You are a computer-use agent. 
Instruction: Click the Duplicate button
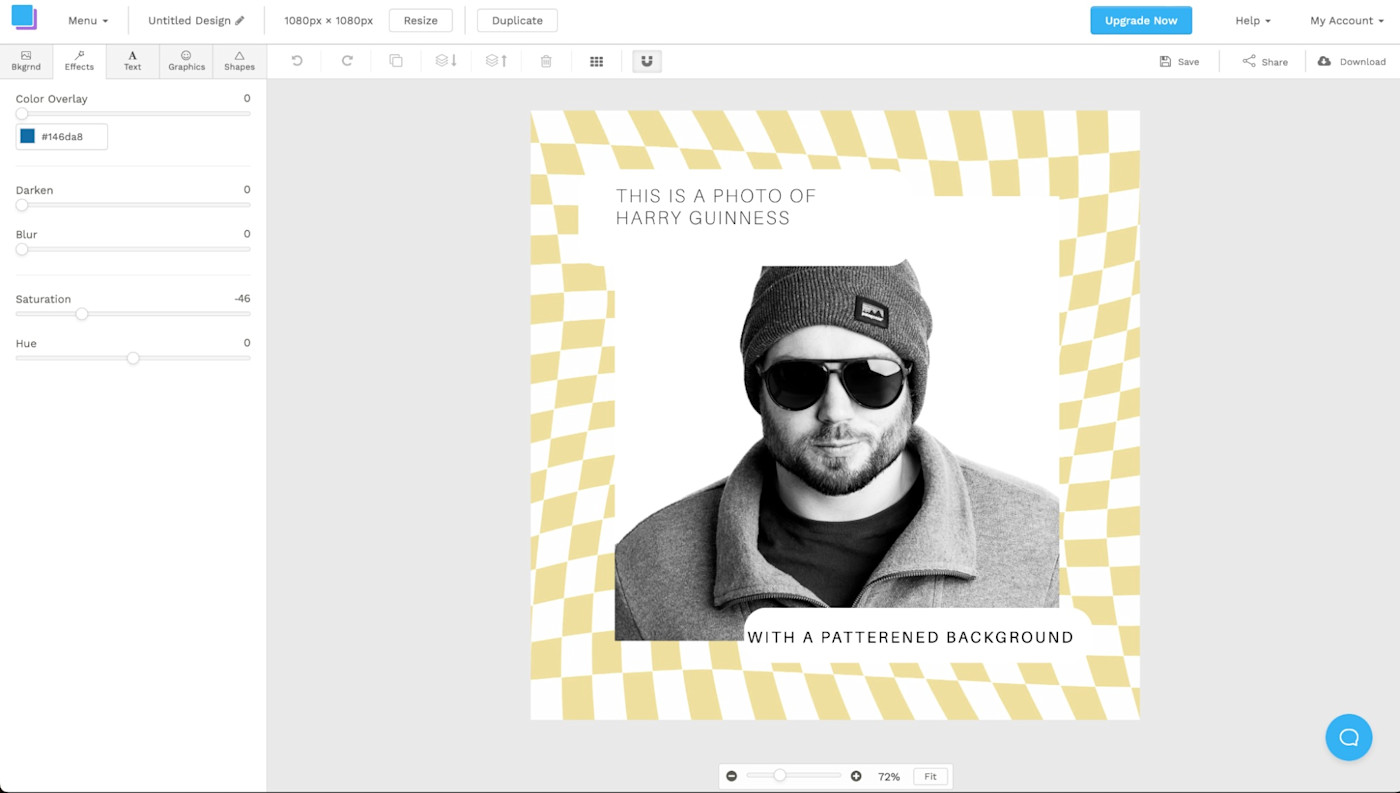pos(517,21)
